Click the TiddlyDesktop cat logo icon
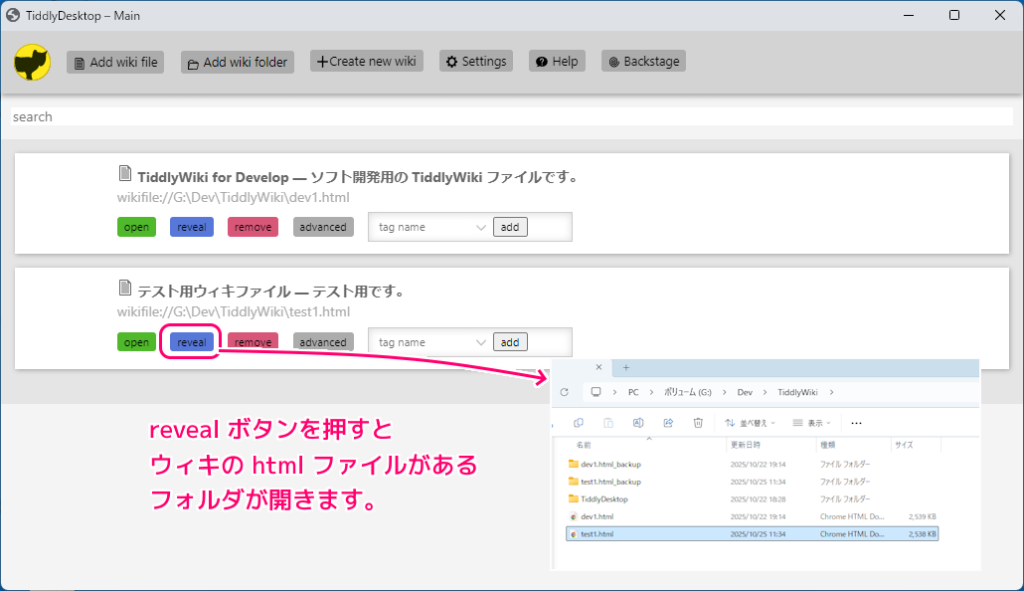The width and height of the screenshot is (1024, 591). pos(34,62)
